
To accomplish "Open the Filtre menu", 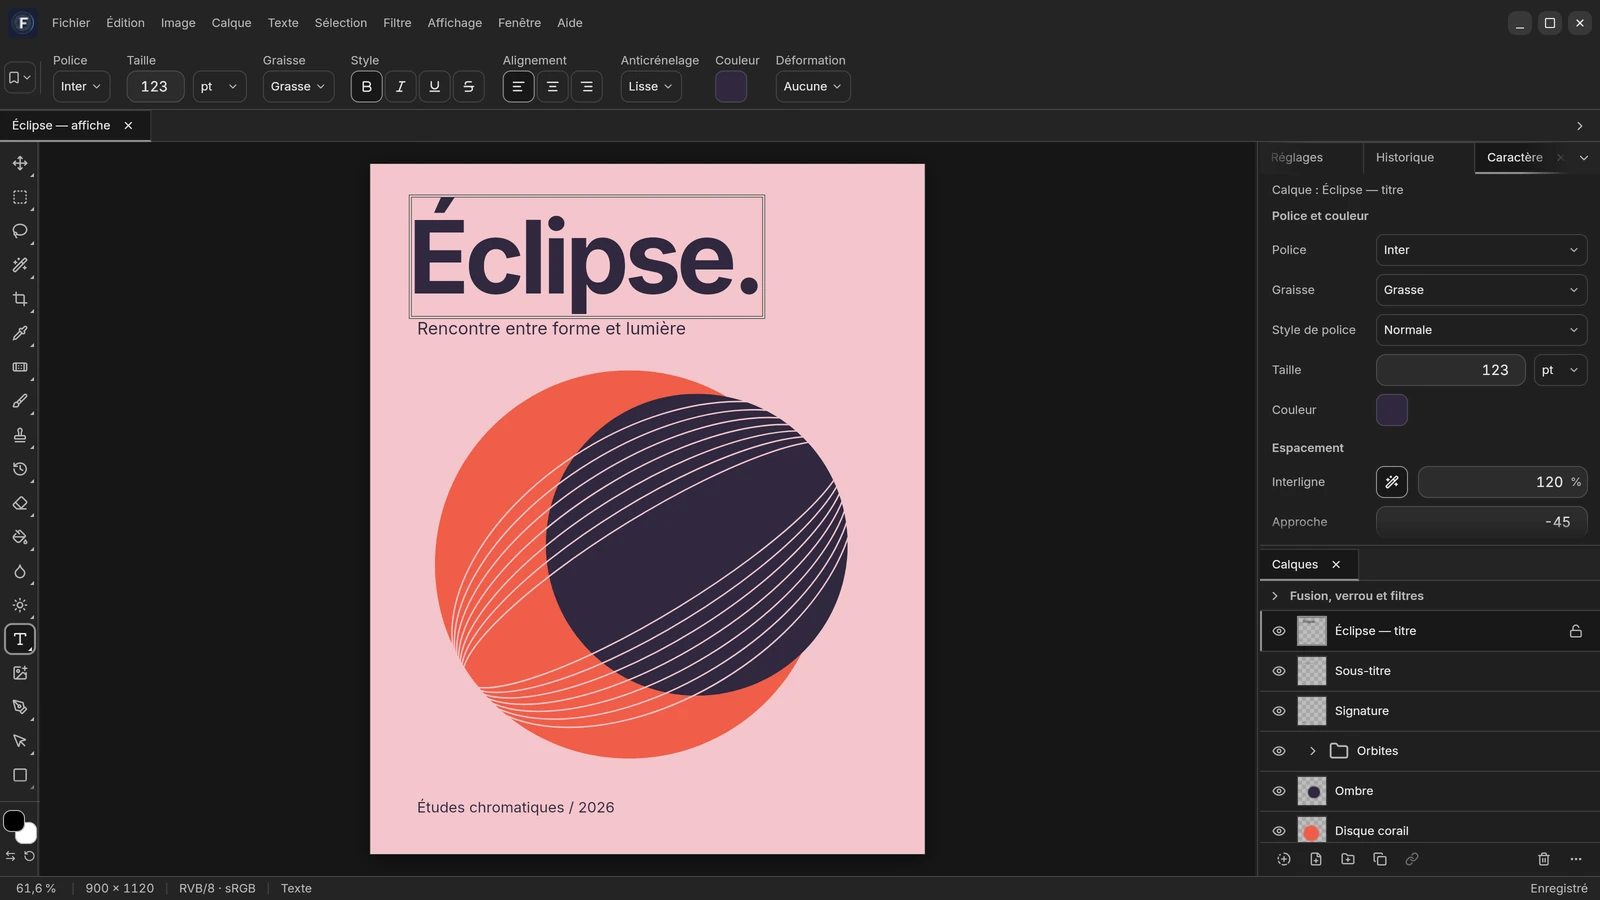I will coord(397,23).
